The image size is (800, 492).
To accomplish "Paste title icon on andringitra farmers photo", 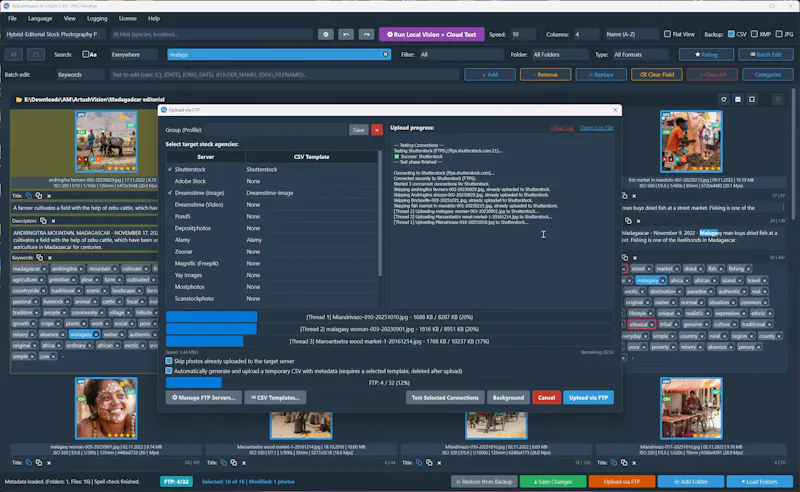I will 39,195.
